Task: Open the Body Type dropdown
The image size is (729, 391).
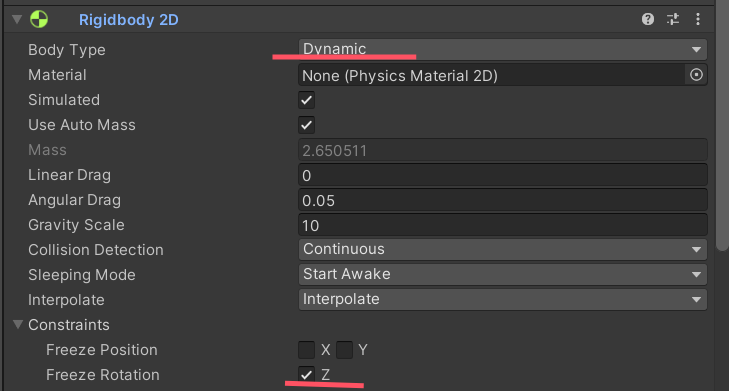Action: tap(503, 49)
